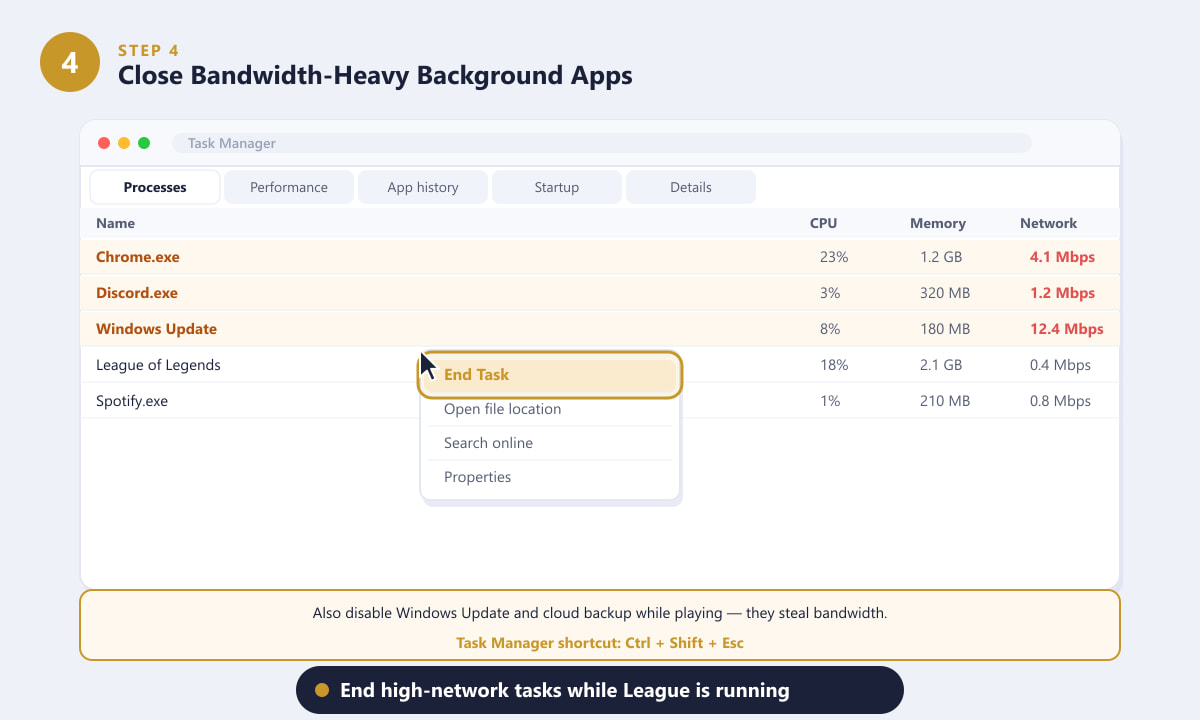Image resolution: width=1200 pixels, height=720 pixels.
Task: Click Spotify's 0.8 Mbps network value
Action: click(x=1060, y=401)
